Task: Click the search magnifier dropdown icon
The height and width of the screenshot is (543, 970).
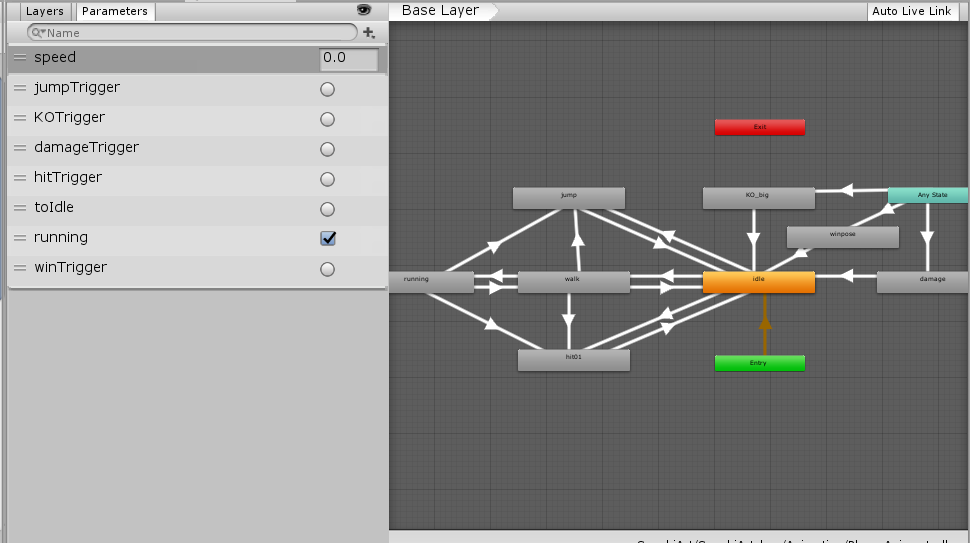Action: [37, 33]
